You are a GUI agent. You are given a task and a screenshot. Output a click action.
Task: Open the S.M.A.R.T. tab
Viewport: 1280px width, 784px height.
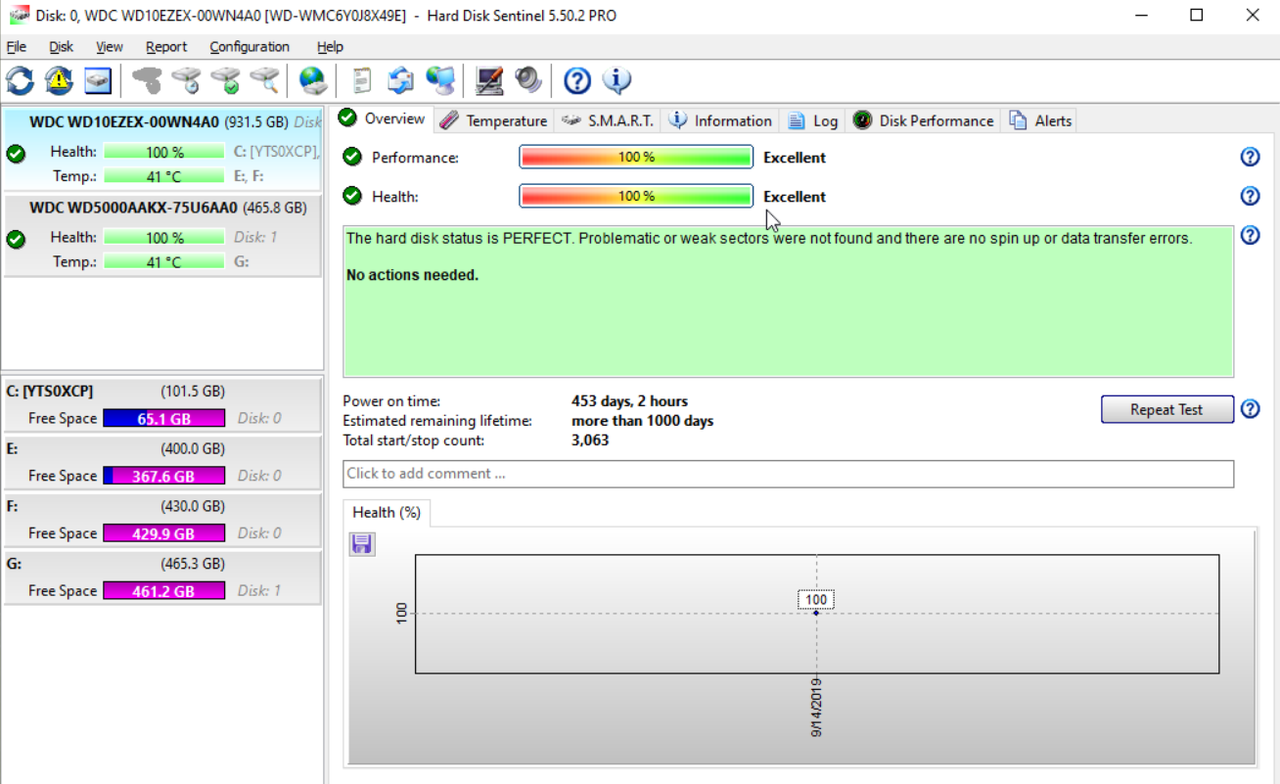pos(607,121)
